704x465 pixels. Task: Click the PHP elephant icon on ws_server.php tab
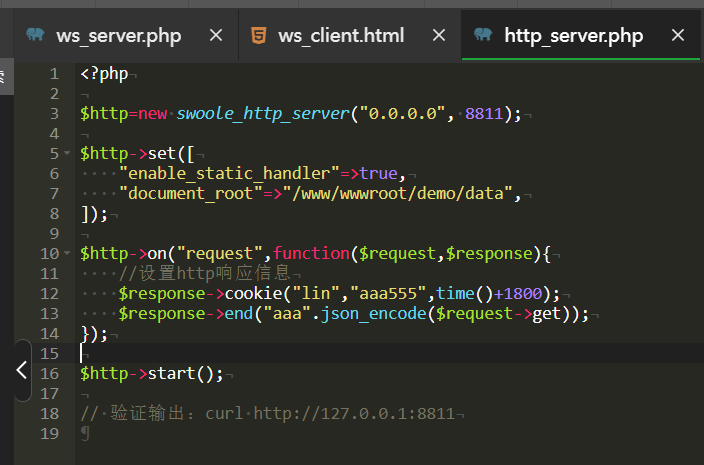[35, 34]
